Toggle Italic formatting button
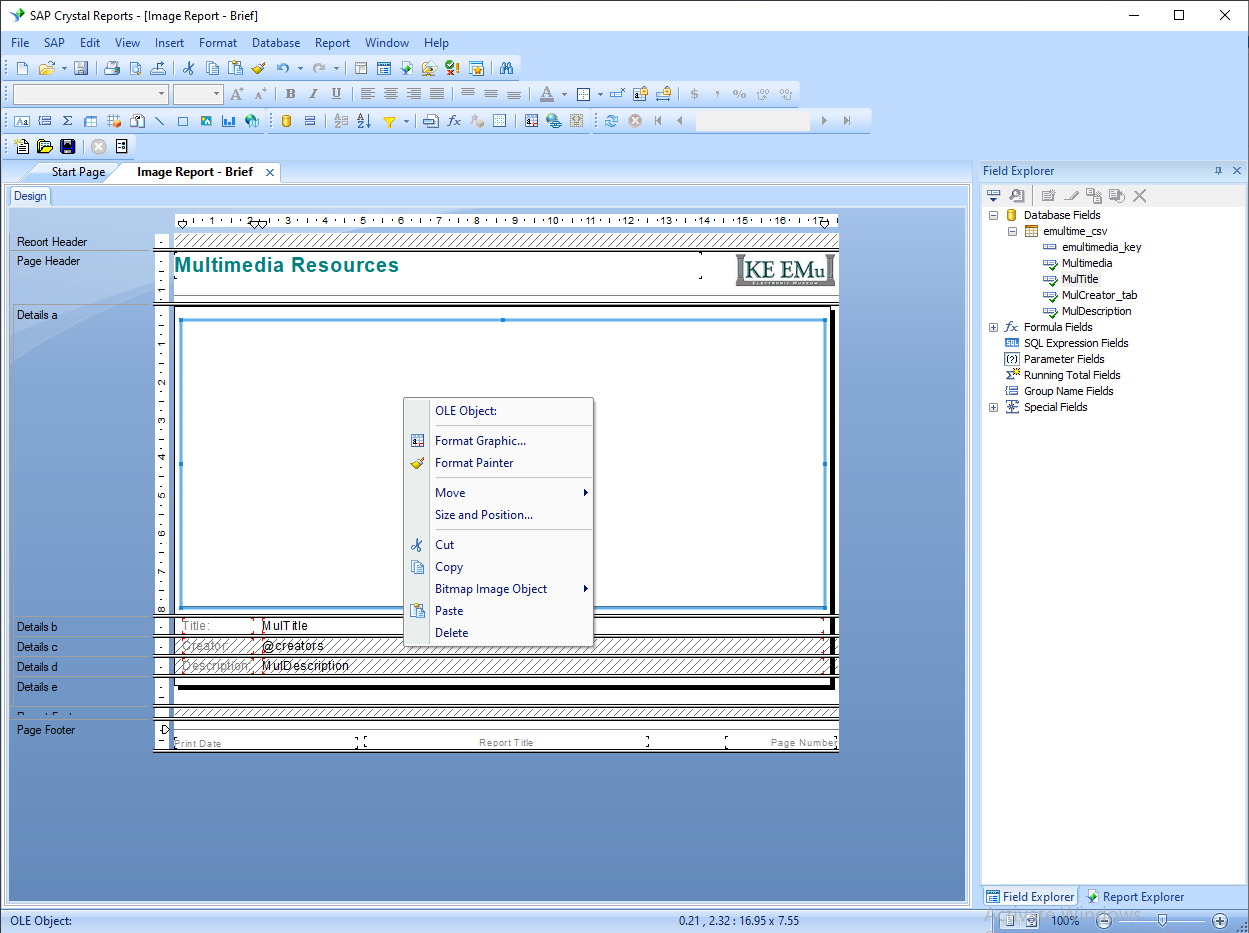 [313, 94]
